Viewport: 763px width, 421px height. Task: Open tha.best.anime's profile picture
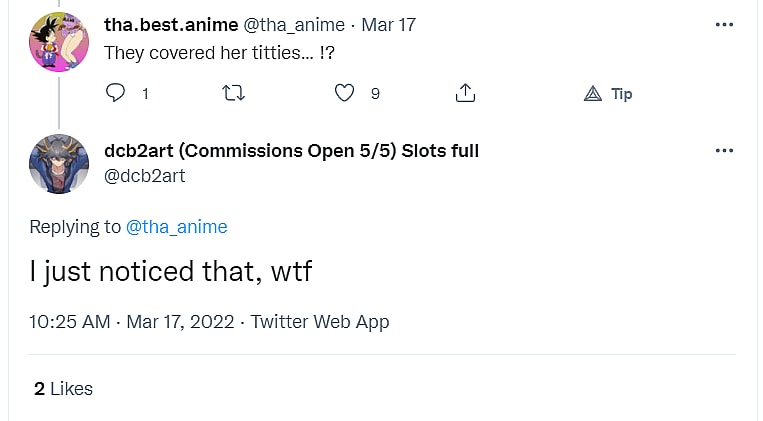click(x=59, y=42)
